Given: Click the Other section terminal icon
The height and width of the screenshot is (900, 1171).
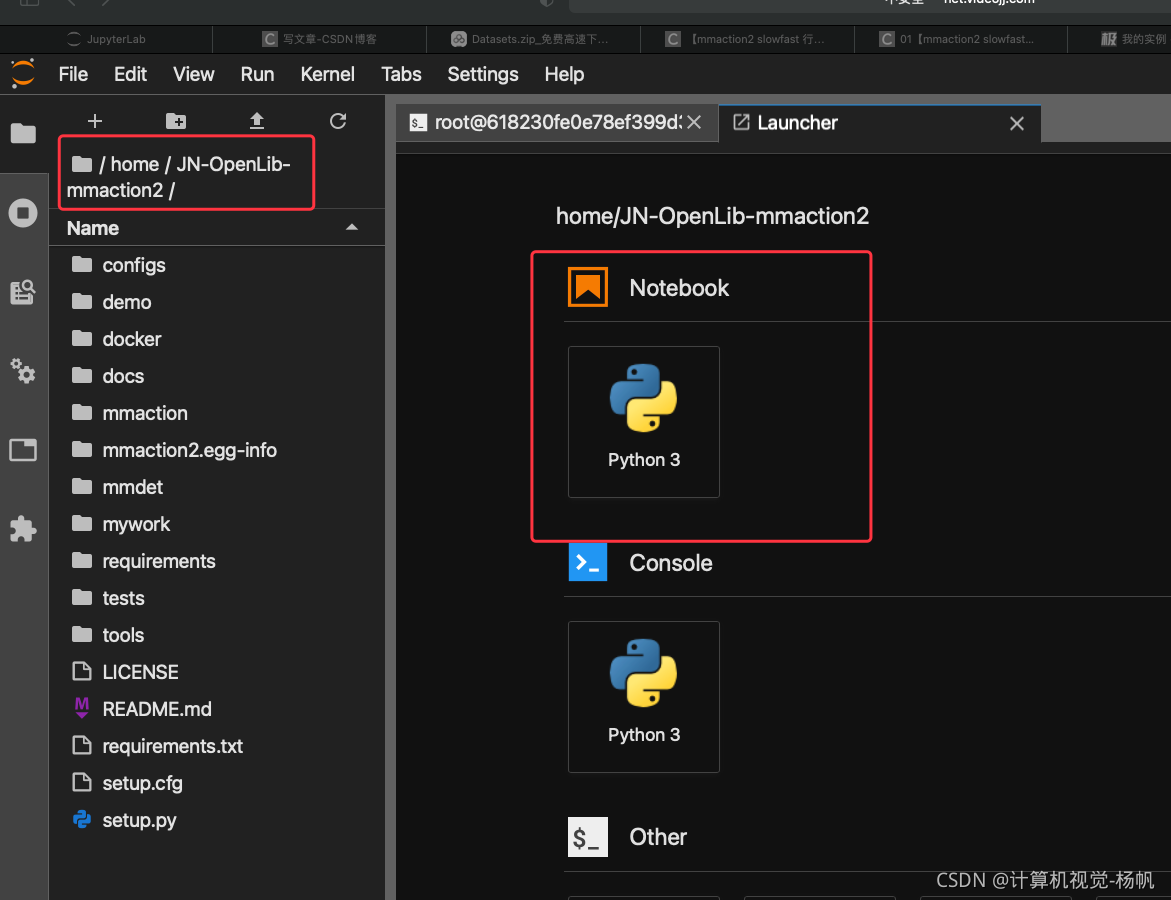Looking at the screenshot, I should (x=588, y=837).
